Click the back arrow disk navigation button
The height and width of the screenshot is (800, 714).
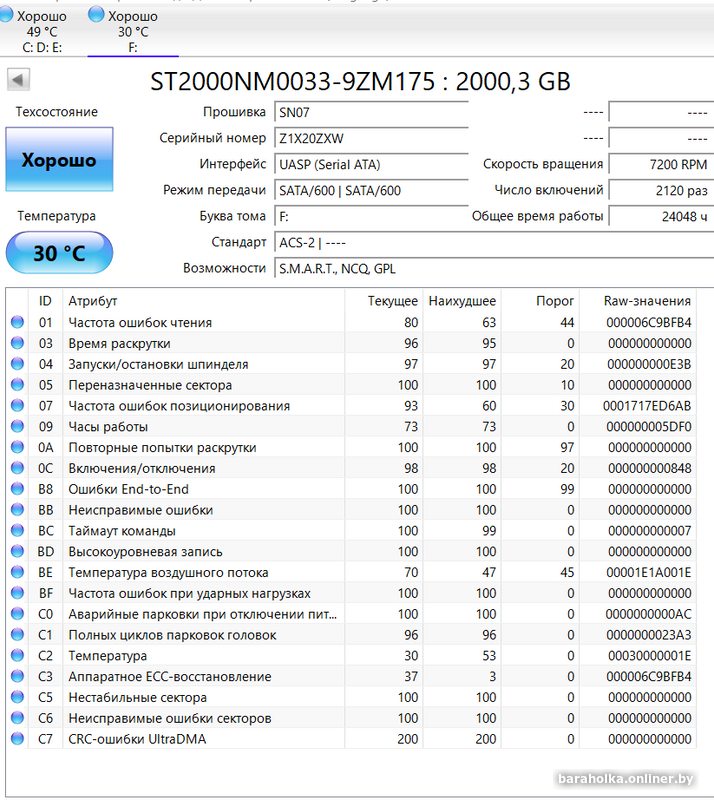[19, 80]
